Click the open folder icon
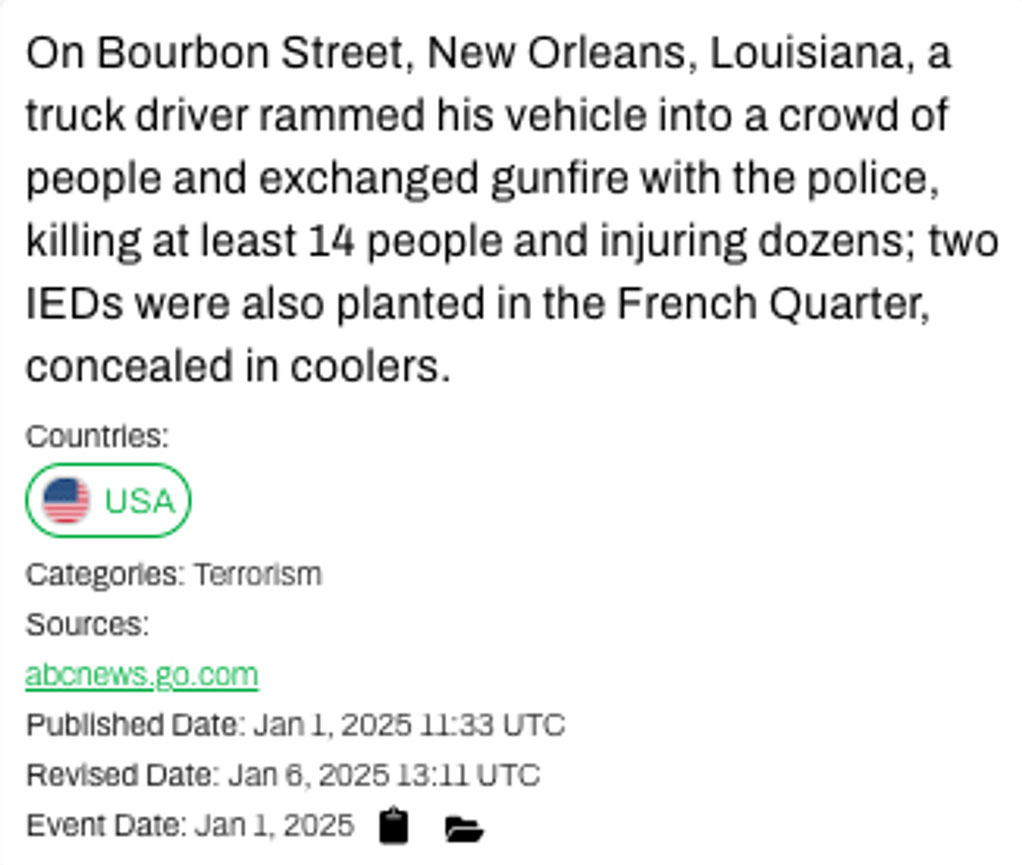Screen dimensions: 1022x865 pyautogui.click(x=464, y=828)
